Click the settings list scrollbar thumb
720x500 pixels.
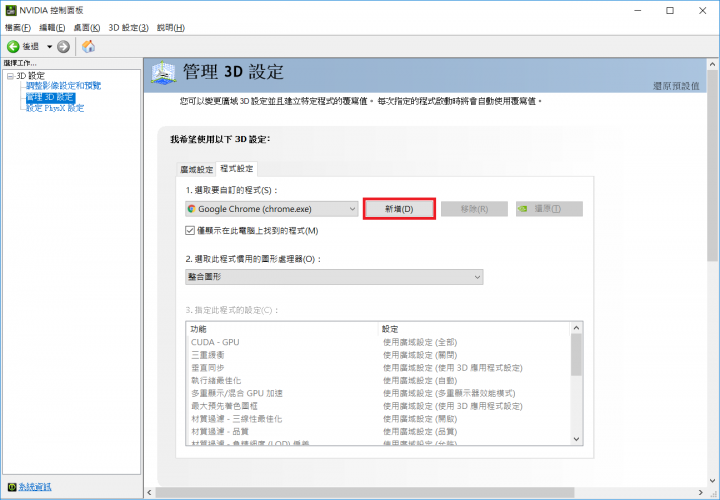click(x=576, y=355)
